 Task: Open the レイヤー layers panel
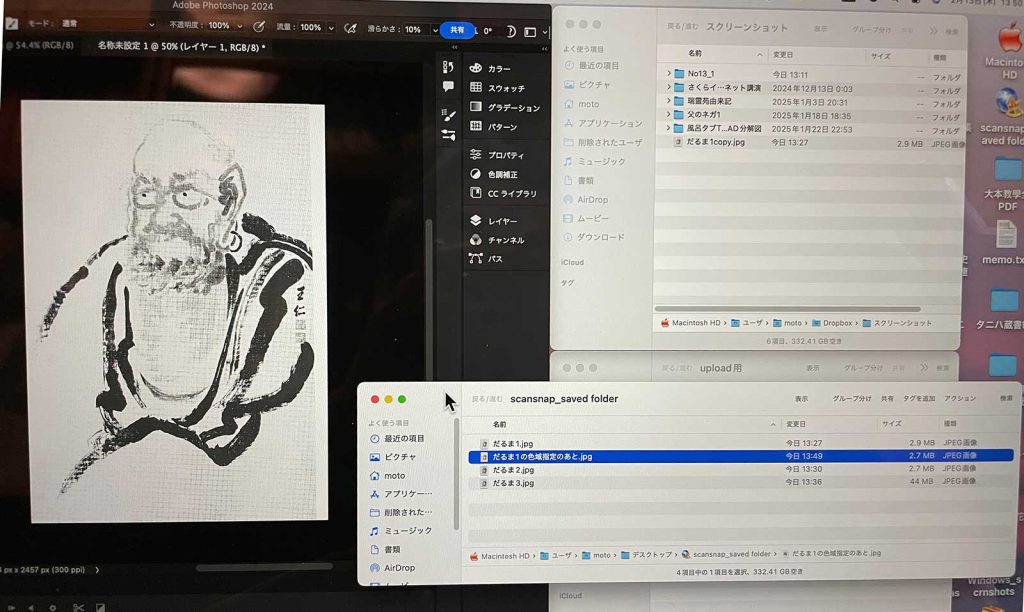pos(504,221)
